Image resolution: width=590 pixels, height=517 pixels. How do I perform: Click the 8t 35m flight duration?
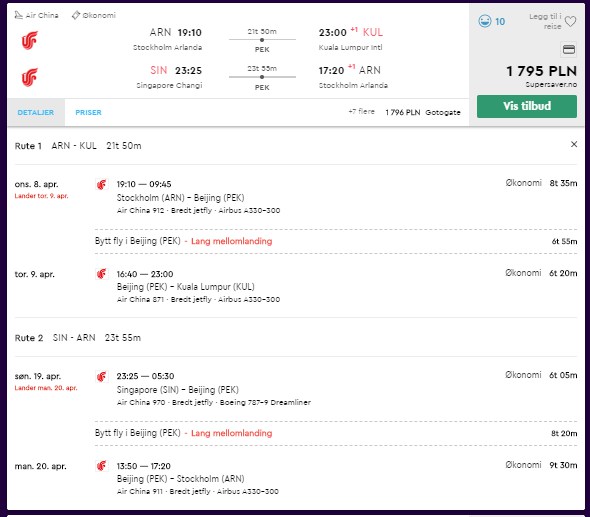(x=563, y=183)
